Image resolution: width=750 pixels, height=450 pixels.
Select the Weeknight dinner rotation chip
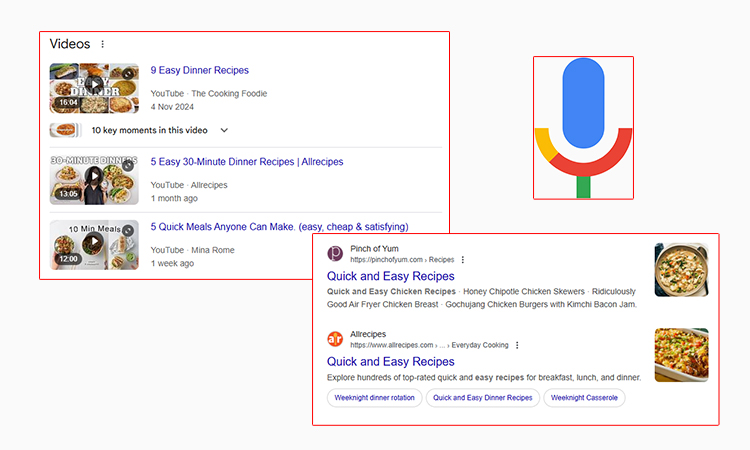coord(375,398)
